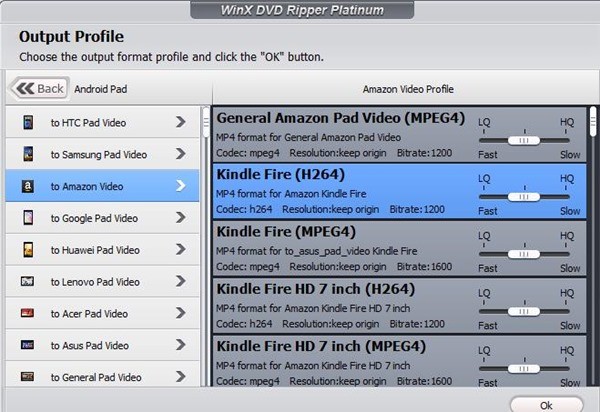Image resolution: width=600 pixels, height=412 pixels.
Task: Select 'to Asus Pad Video' category
Action: coord(103,345)
